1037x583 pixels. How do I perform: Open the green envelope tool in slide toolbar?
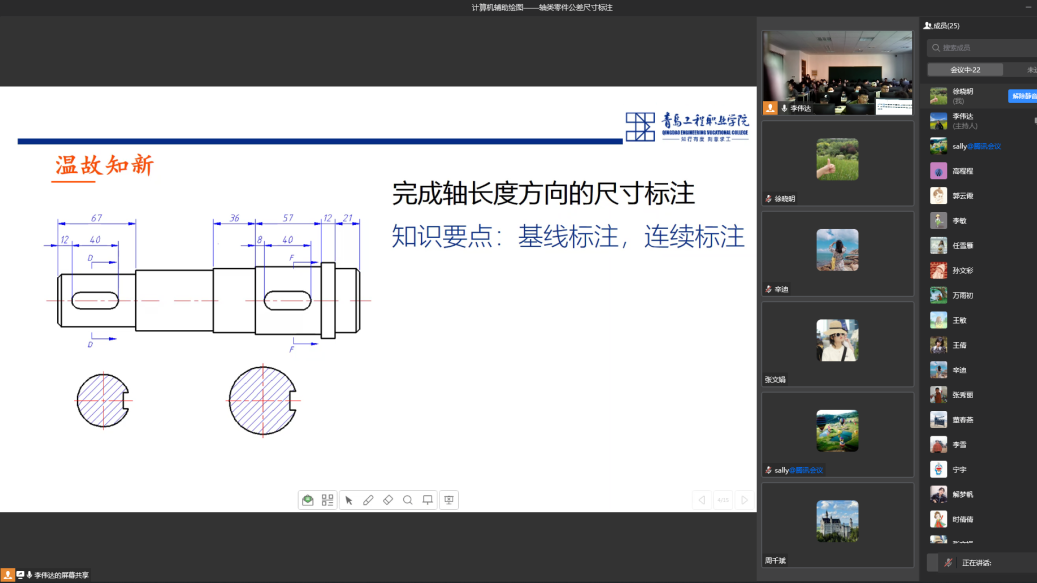[x=308, y=500]
